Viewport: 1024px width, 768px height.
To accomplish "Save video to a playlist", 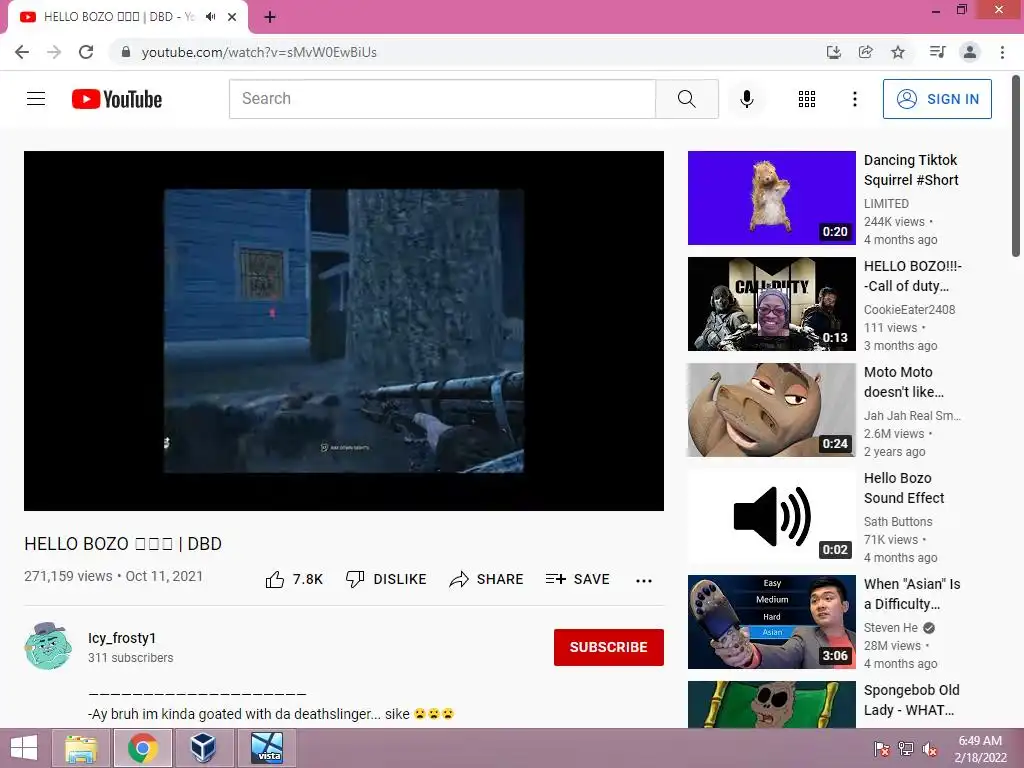I will click(x=577, y=579).
